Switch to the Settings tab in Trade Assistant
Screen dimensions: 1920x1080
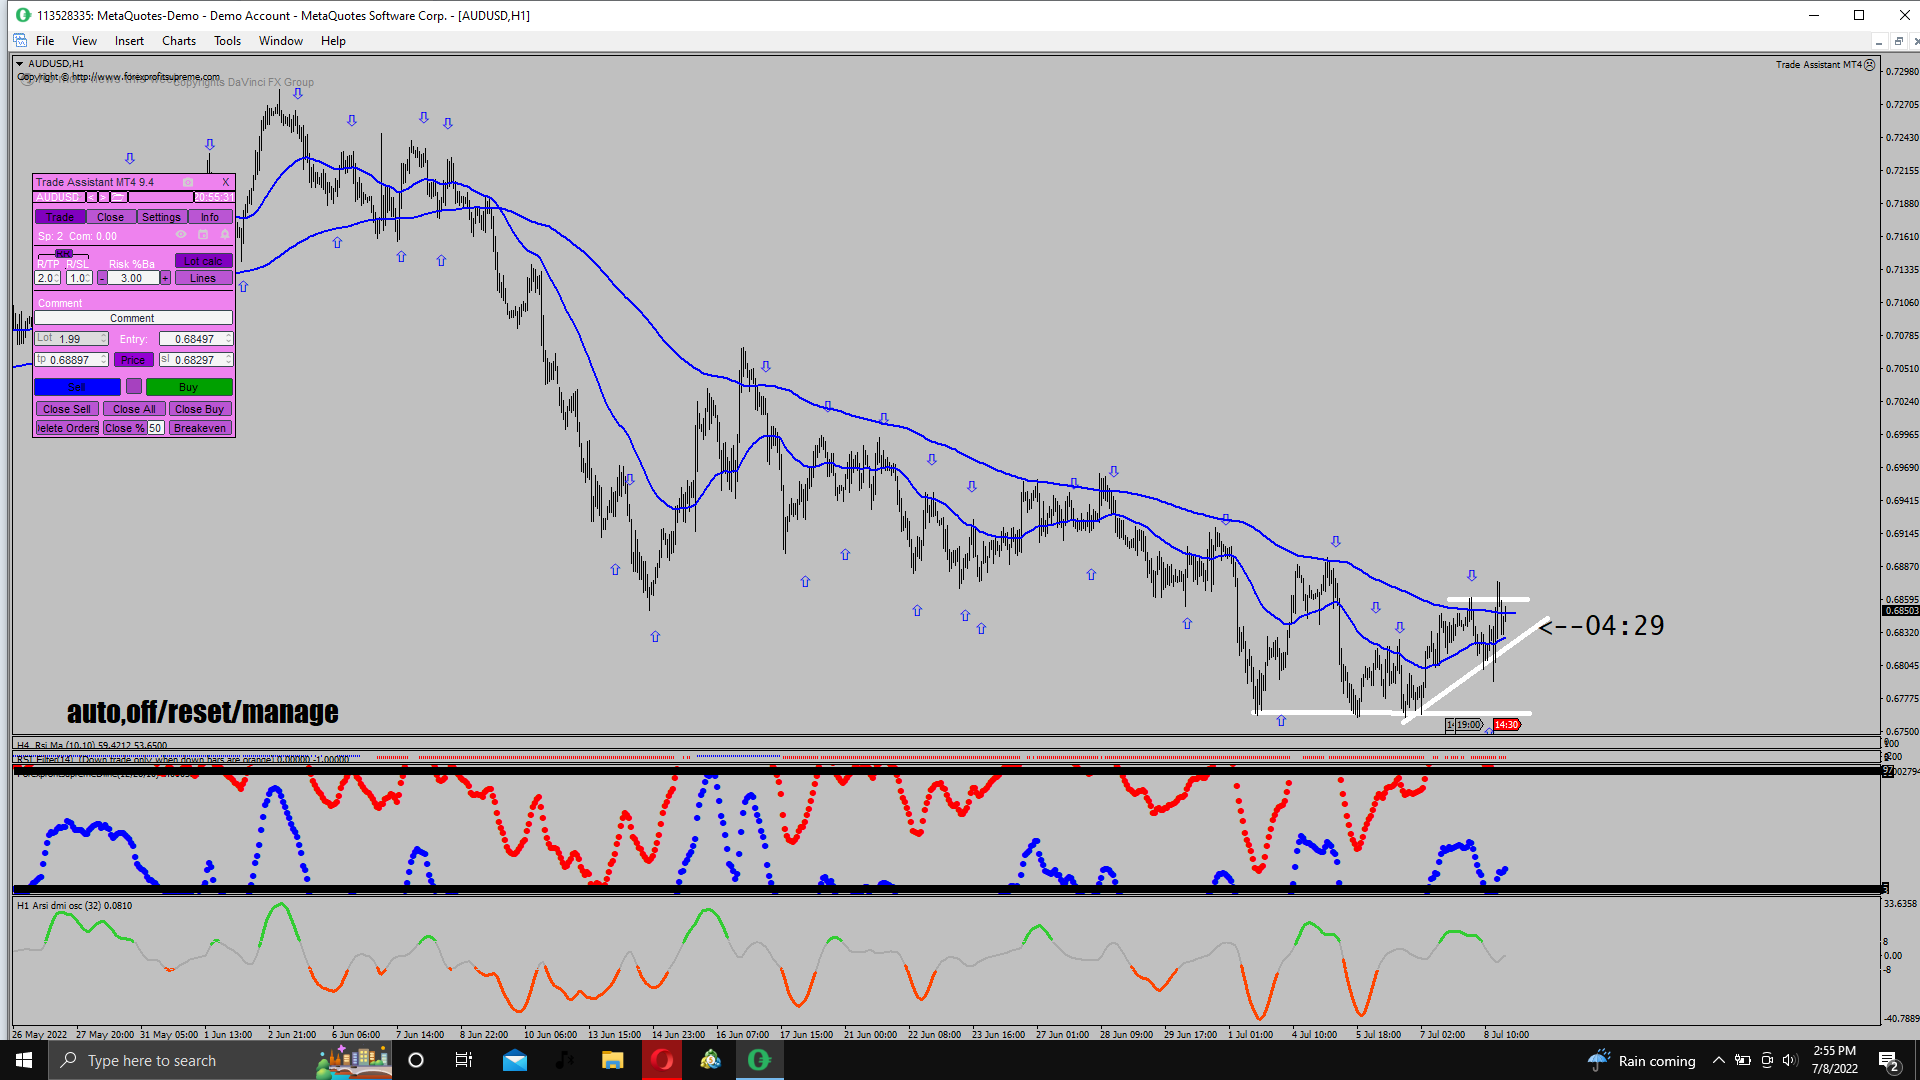(x=161, y=217)
